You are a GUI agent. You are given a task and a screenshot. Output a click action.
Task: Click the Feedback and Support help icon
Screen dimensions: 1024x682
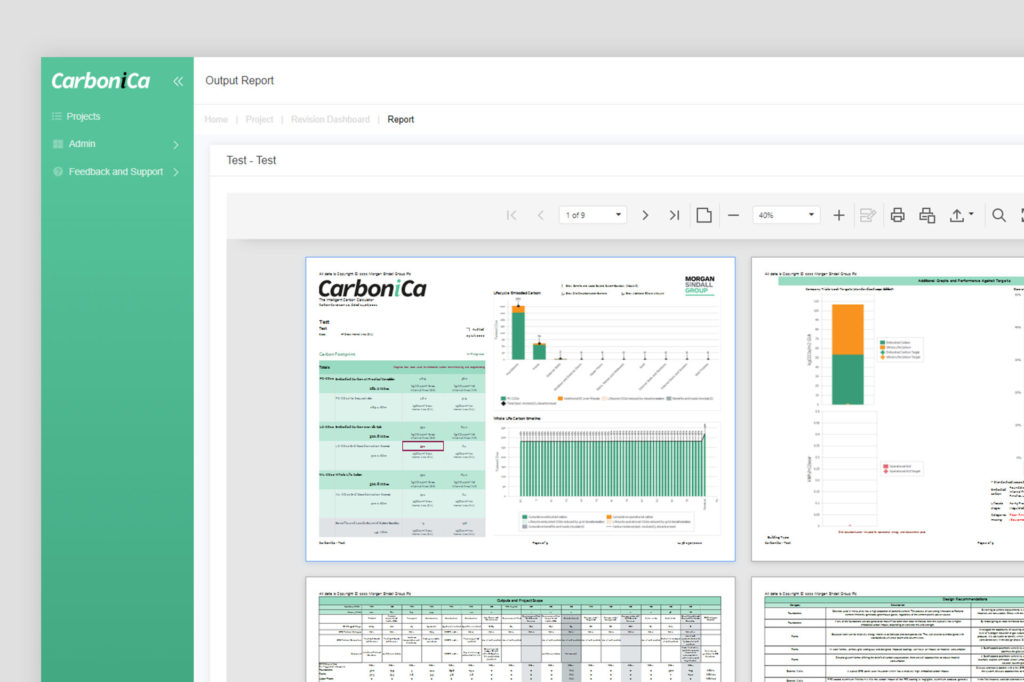[x=57, y=172]
